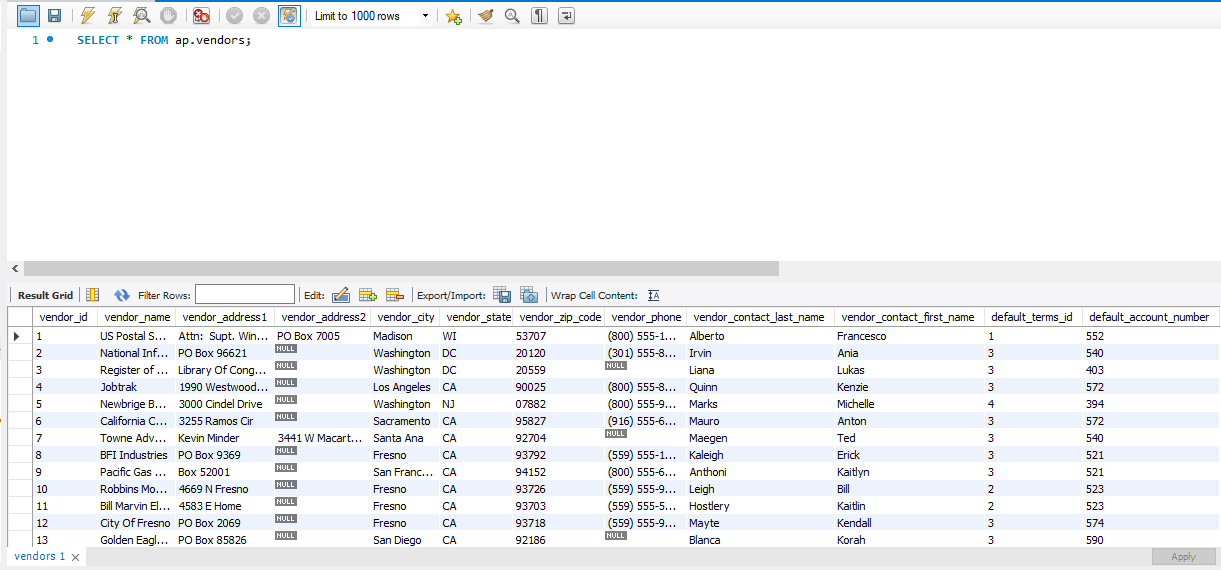
Task: Select cell 'Los Angeles'
Action: (x=405, y=387)
